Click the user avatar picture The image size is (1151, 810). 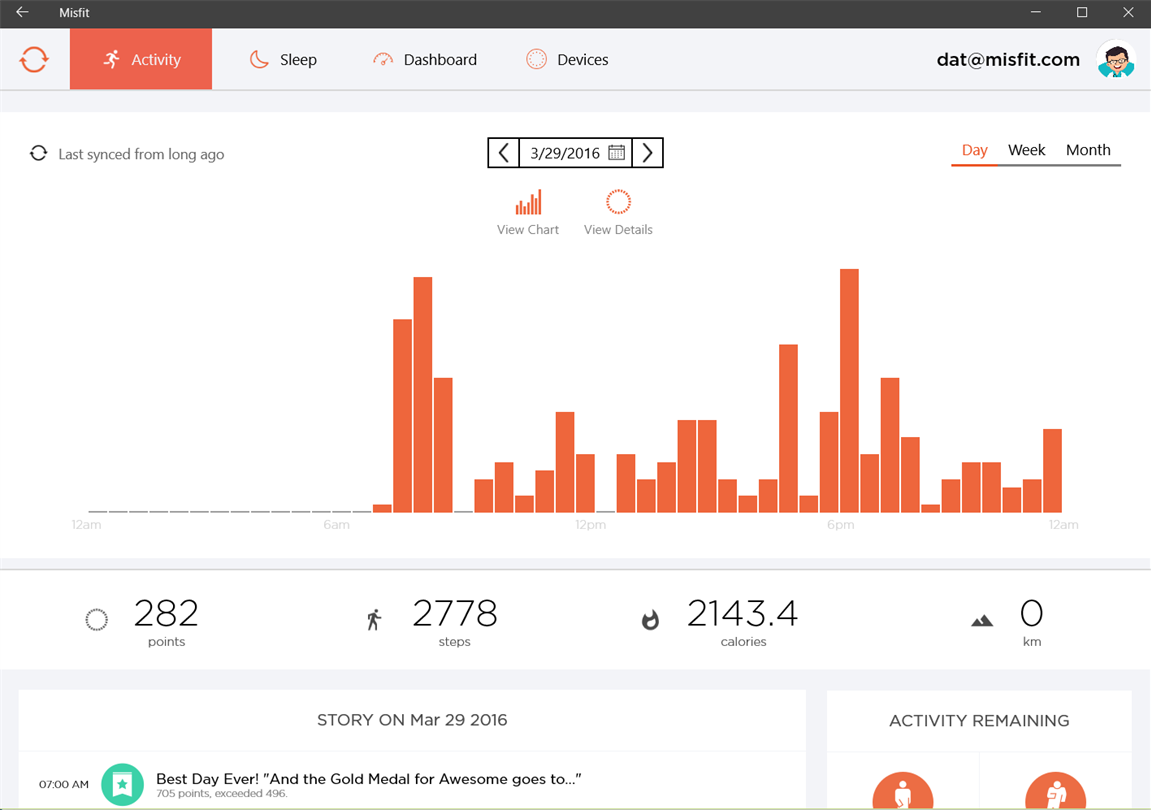(1116, 59)
